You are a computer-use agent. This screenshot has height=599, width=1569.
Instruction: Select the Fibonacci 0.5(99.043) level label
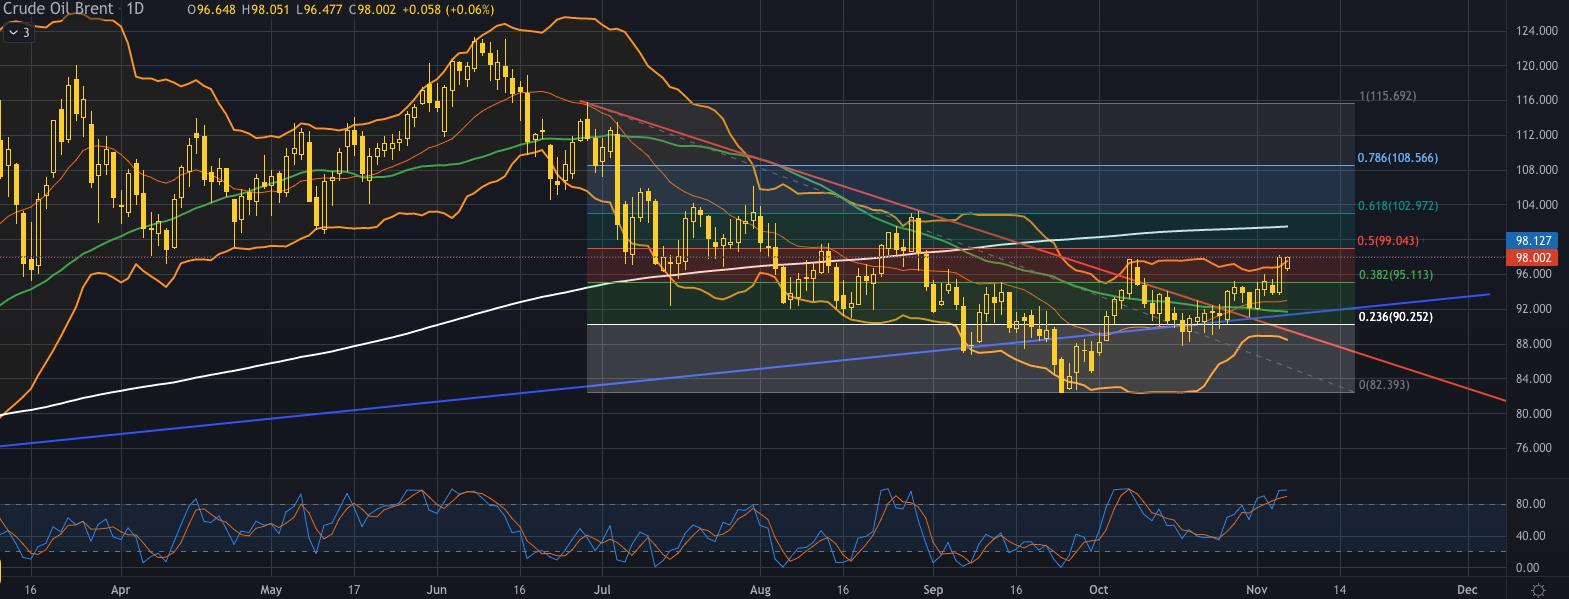point(1388,241)
